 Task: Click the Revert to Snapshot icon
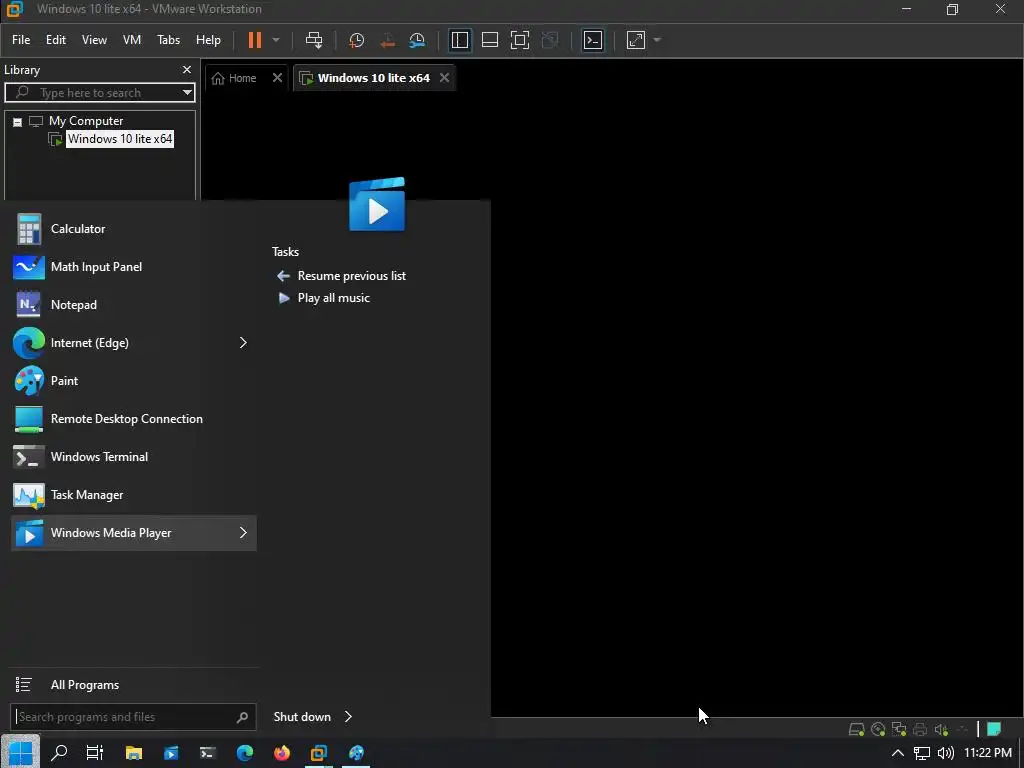(387, 40)
